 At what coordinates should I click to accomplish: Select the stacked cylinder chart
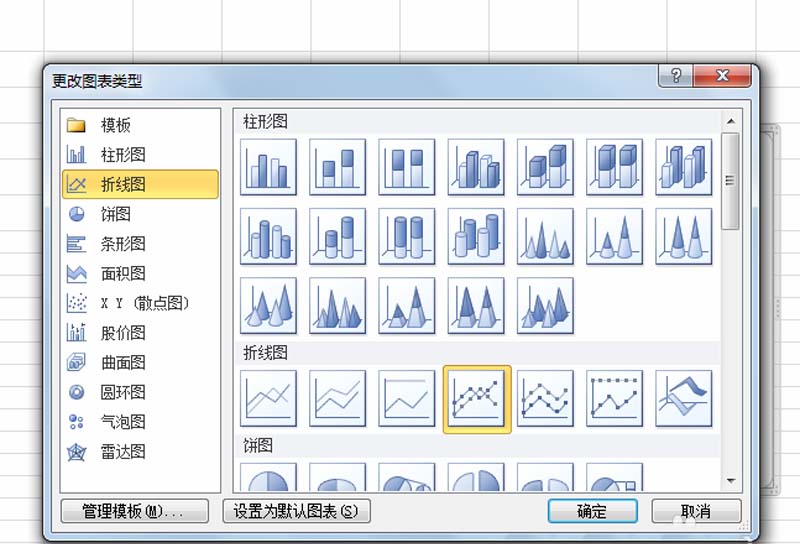[337, 236]
